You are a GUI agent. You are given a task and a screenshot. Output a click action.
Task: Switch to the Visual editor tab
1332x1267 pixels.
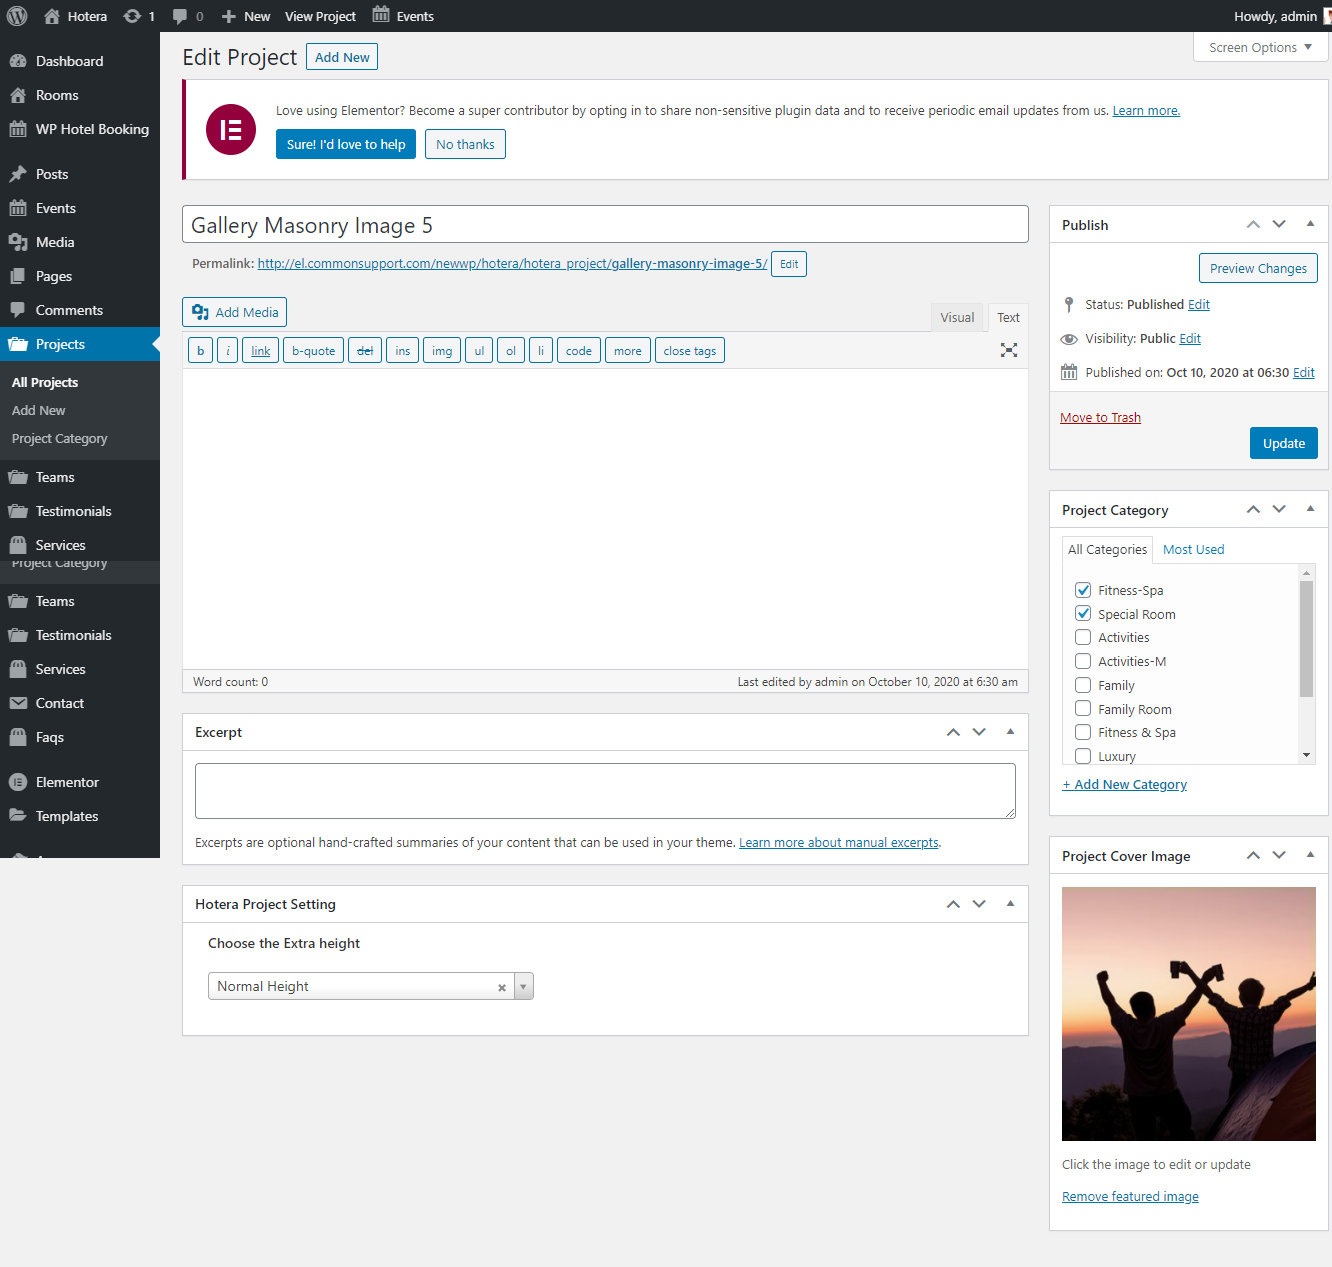[957, 317]
